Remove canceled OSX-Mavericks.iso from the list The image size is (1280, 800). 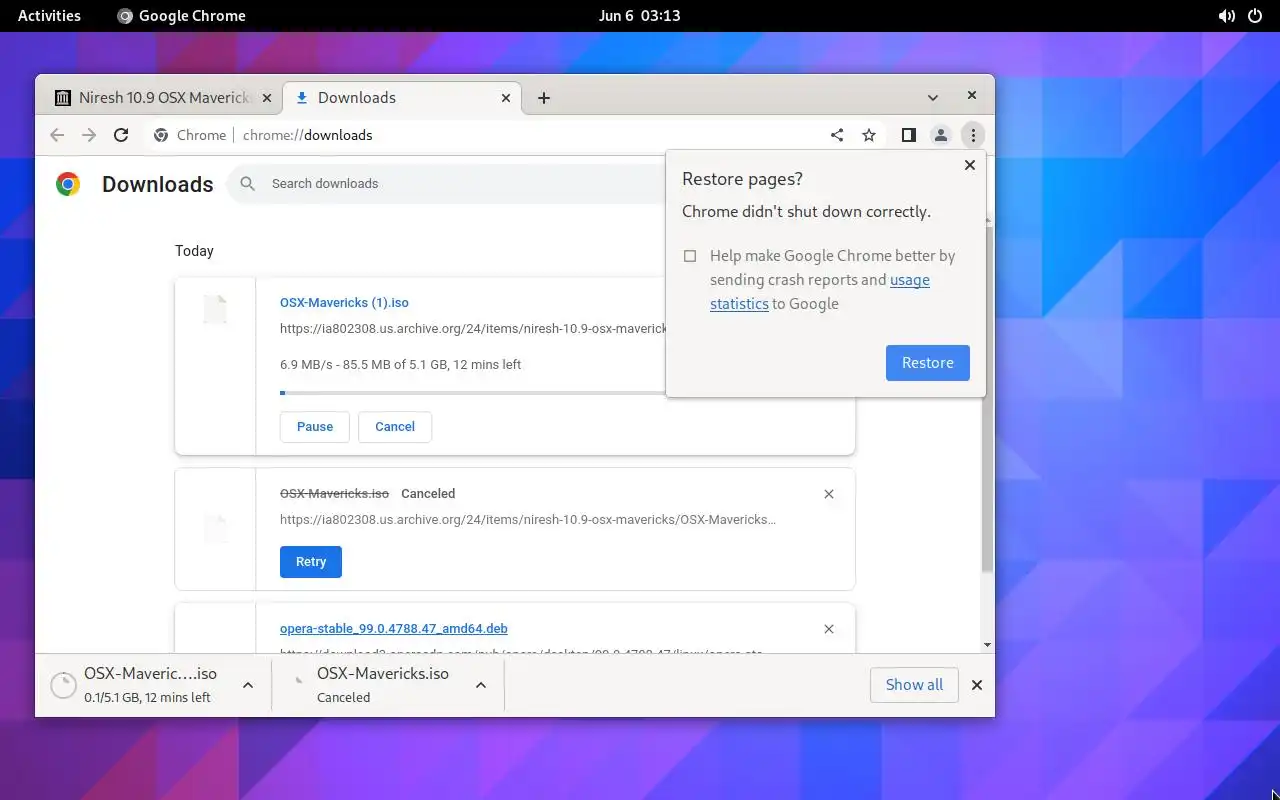tap(829, 494)
